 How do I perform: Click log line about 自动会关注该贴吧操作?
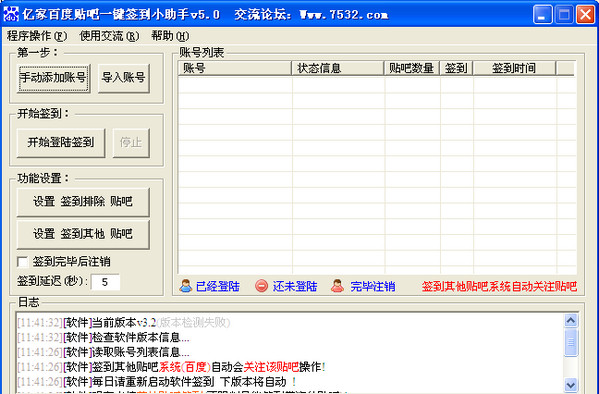pos(171,367)
